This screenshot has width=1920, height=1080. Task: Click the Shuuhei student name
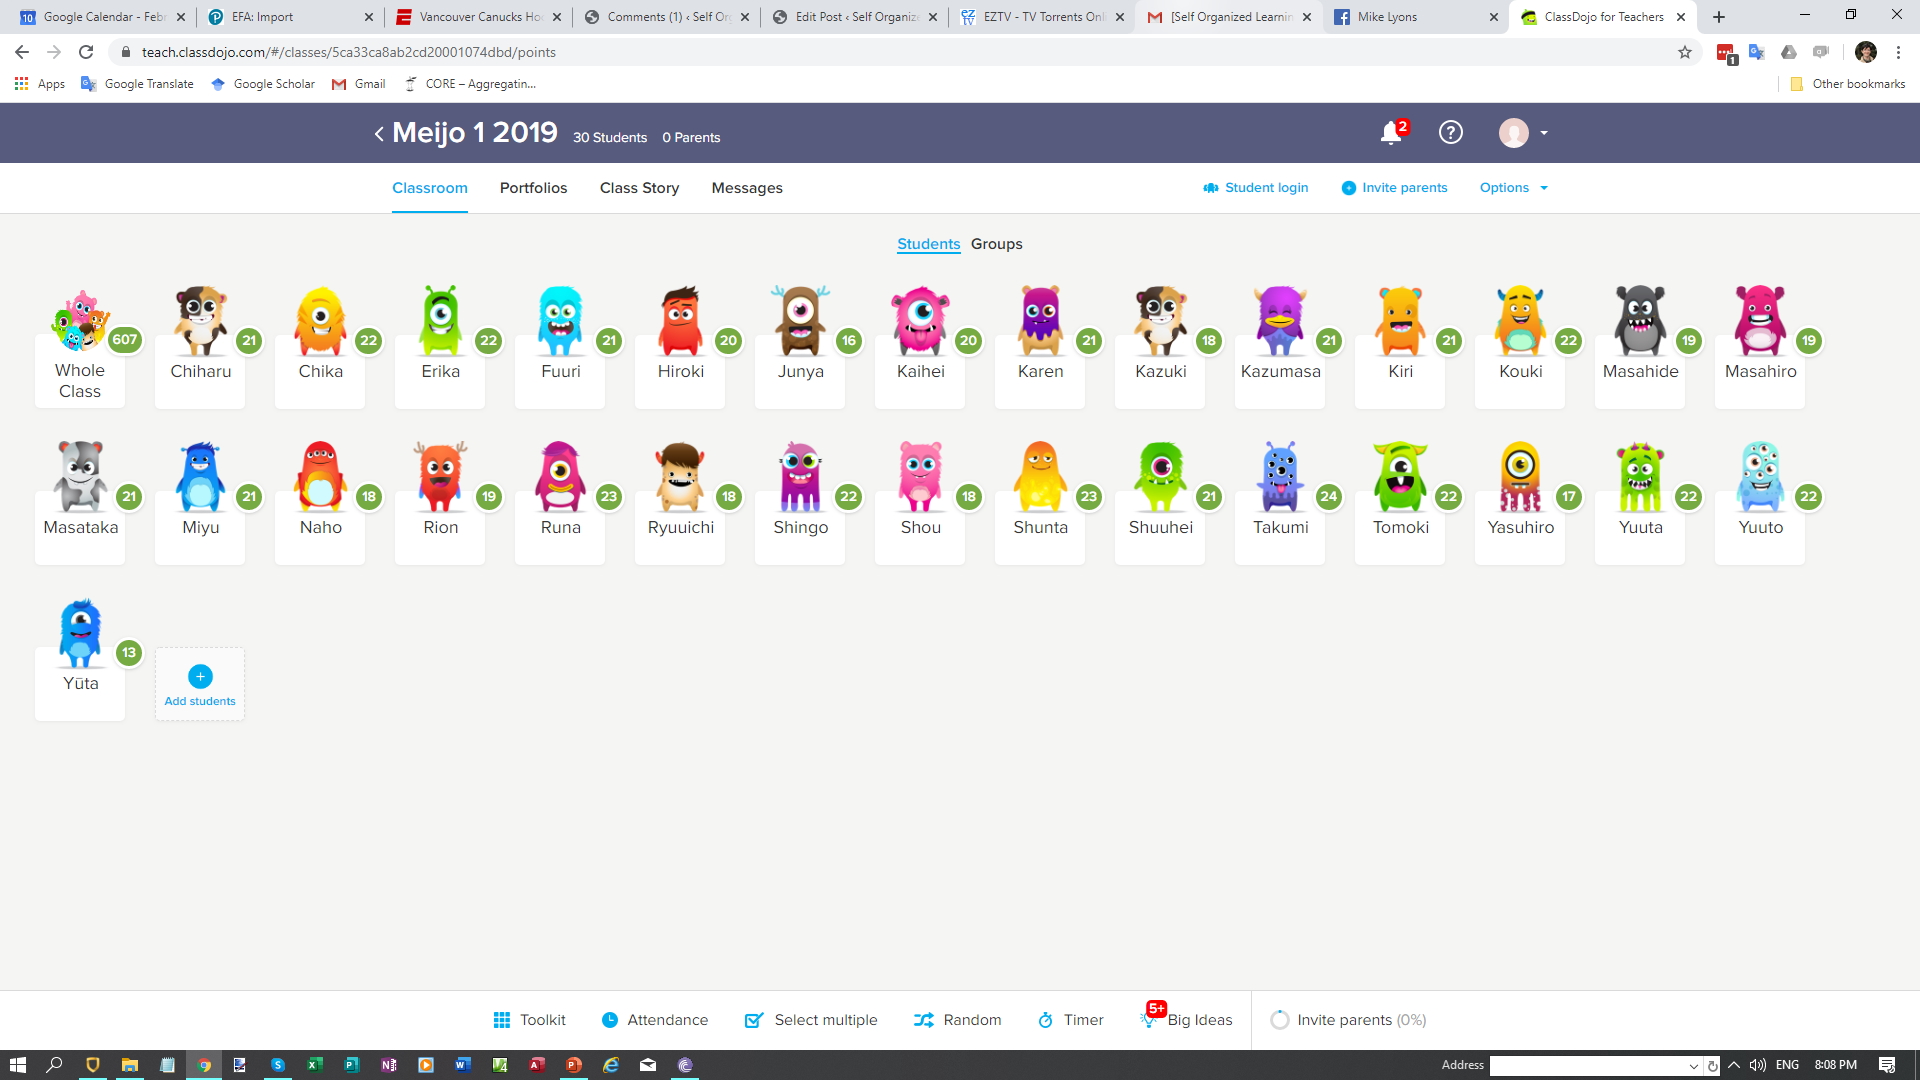point(1160,527)
